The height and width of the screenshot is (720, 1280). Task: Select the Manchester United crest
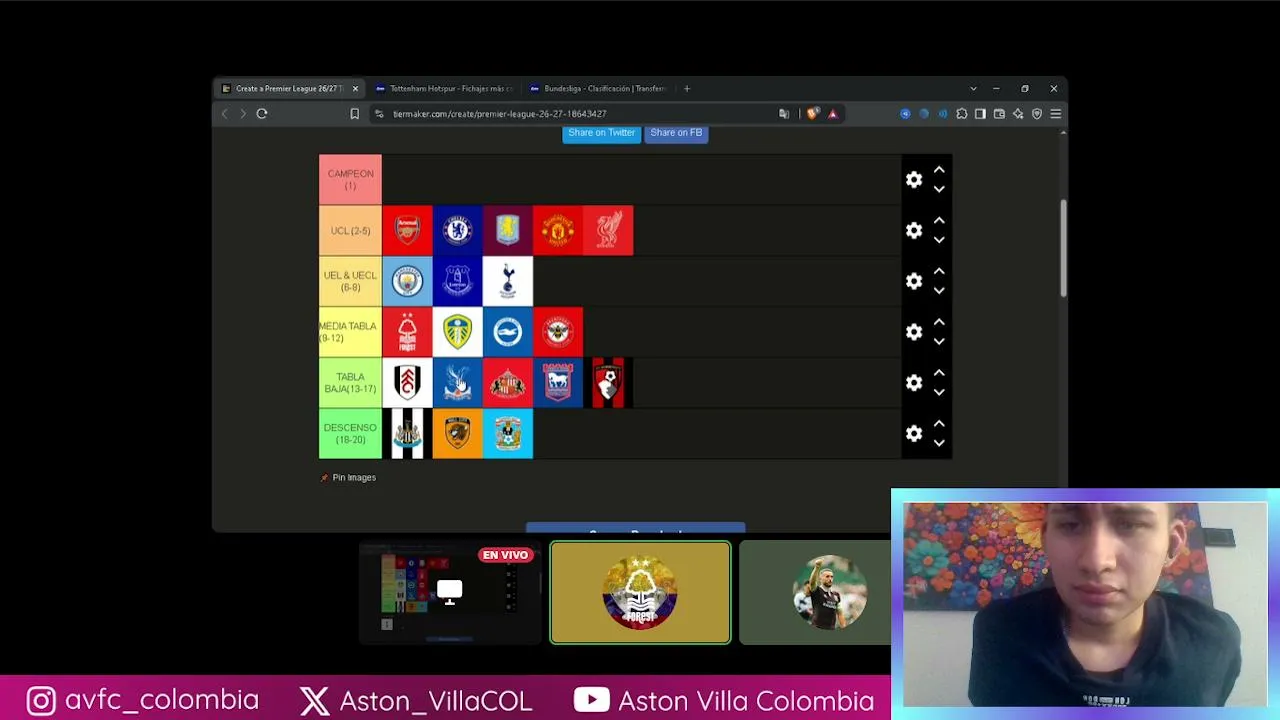557,231
